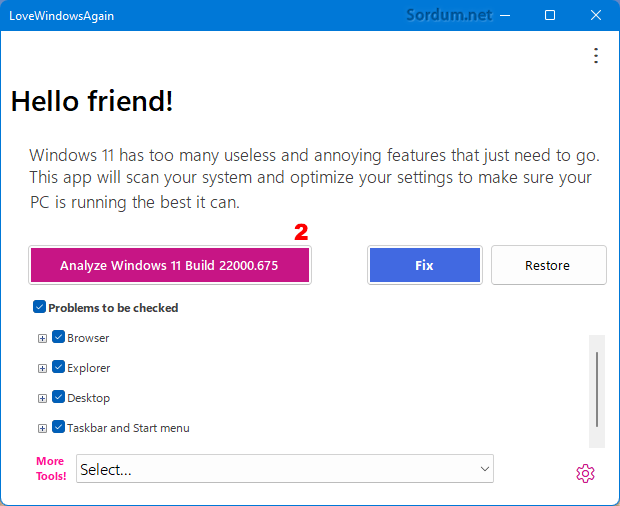Screen dimensions: 620x506
Task: Click the More Tools! pink label
Action: point(51,468)
